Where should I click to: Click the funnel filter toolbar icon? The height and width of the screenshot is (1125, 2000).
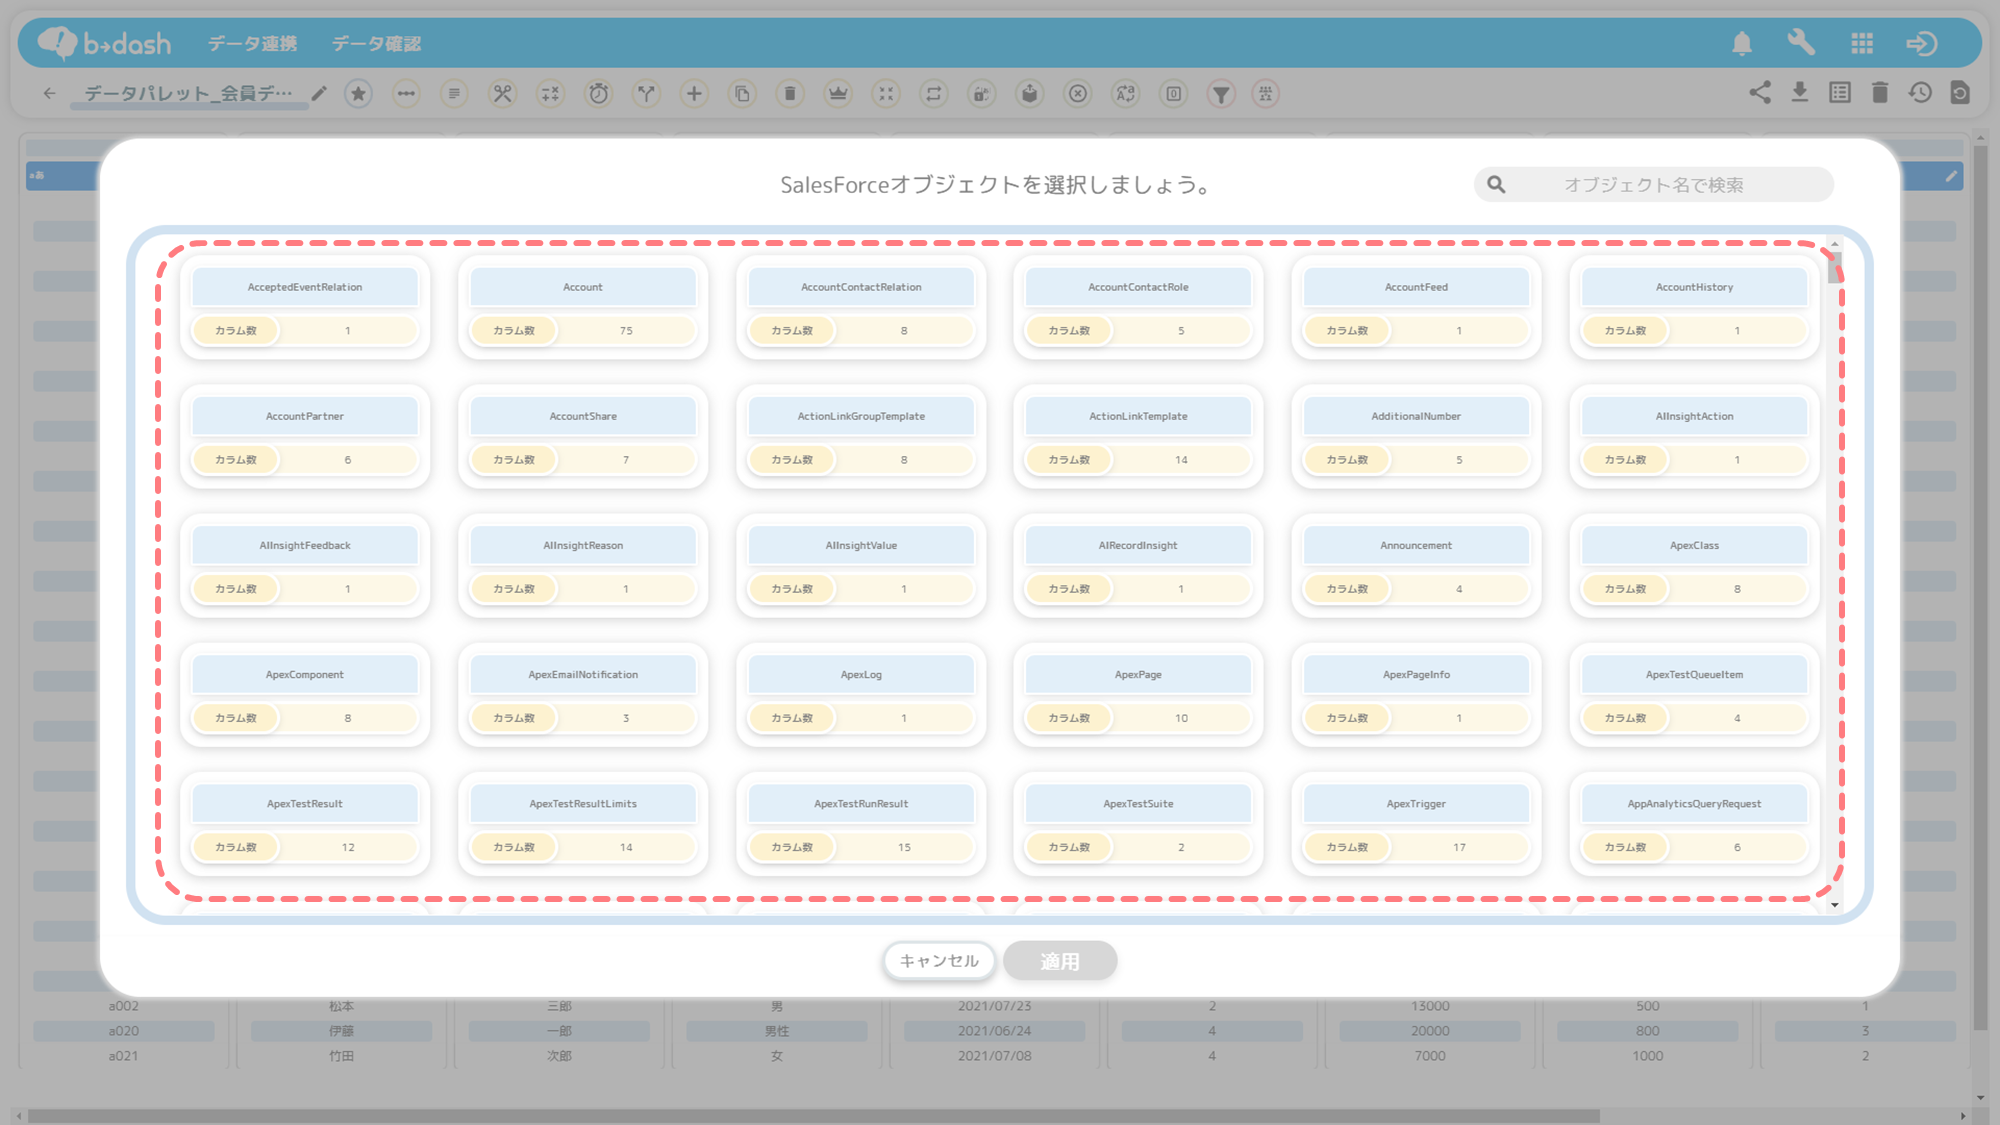click(x=1221, y=93)
